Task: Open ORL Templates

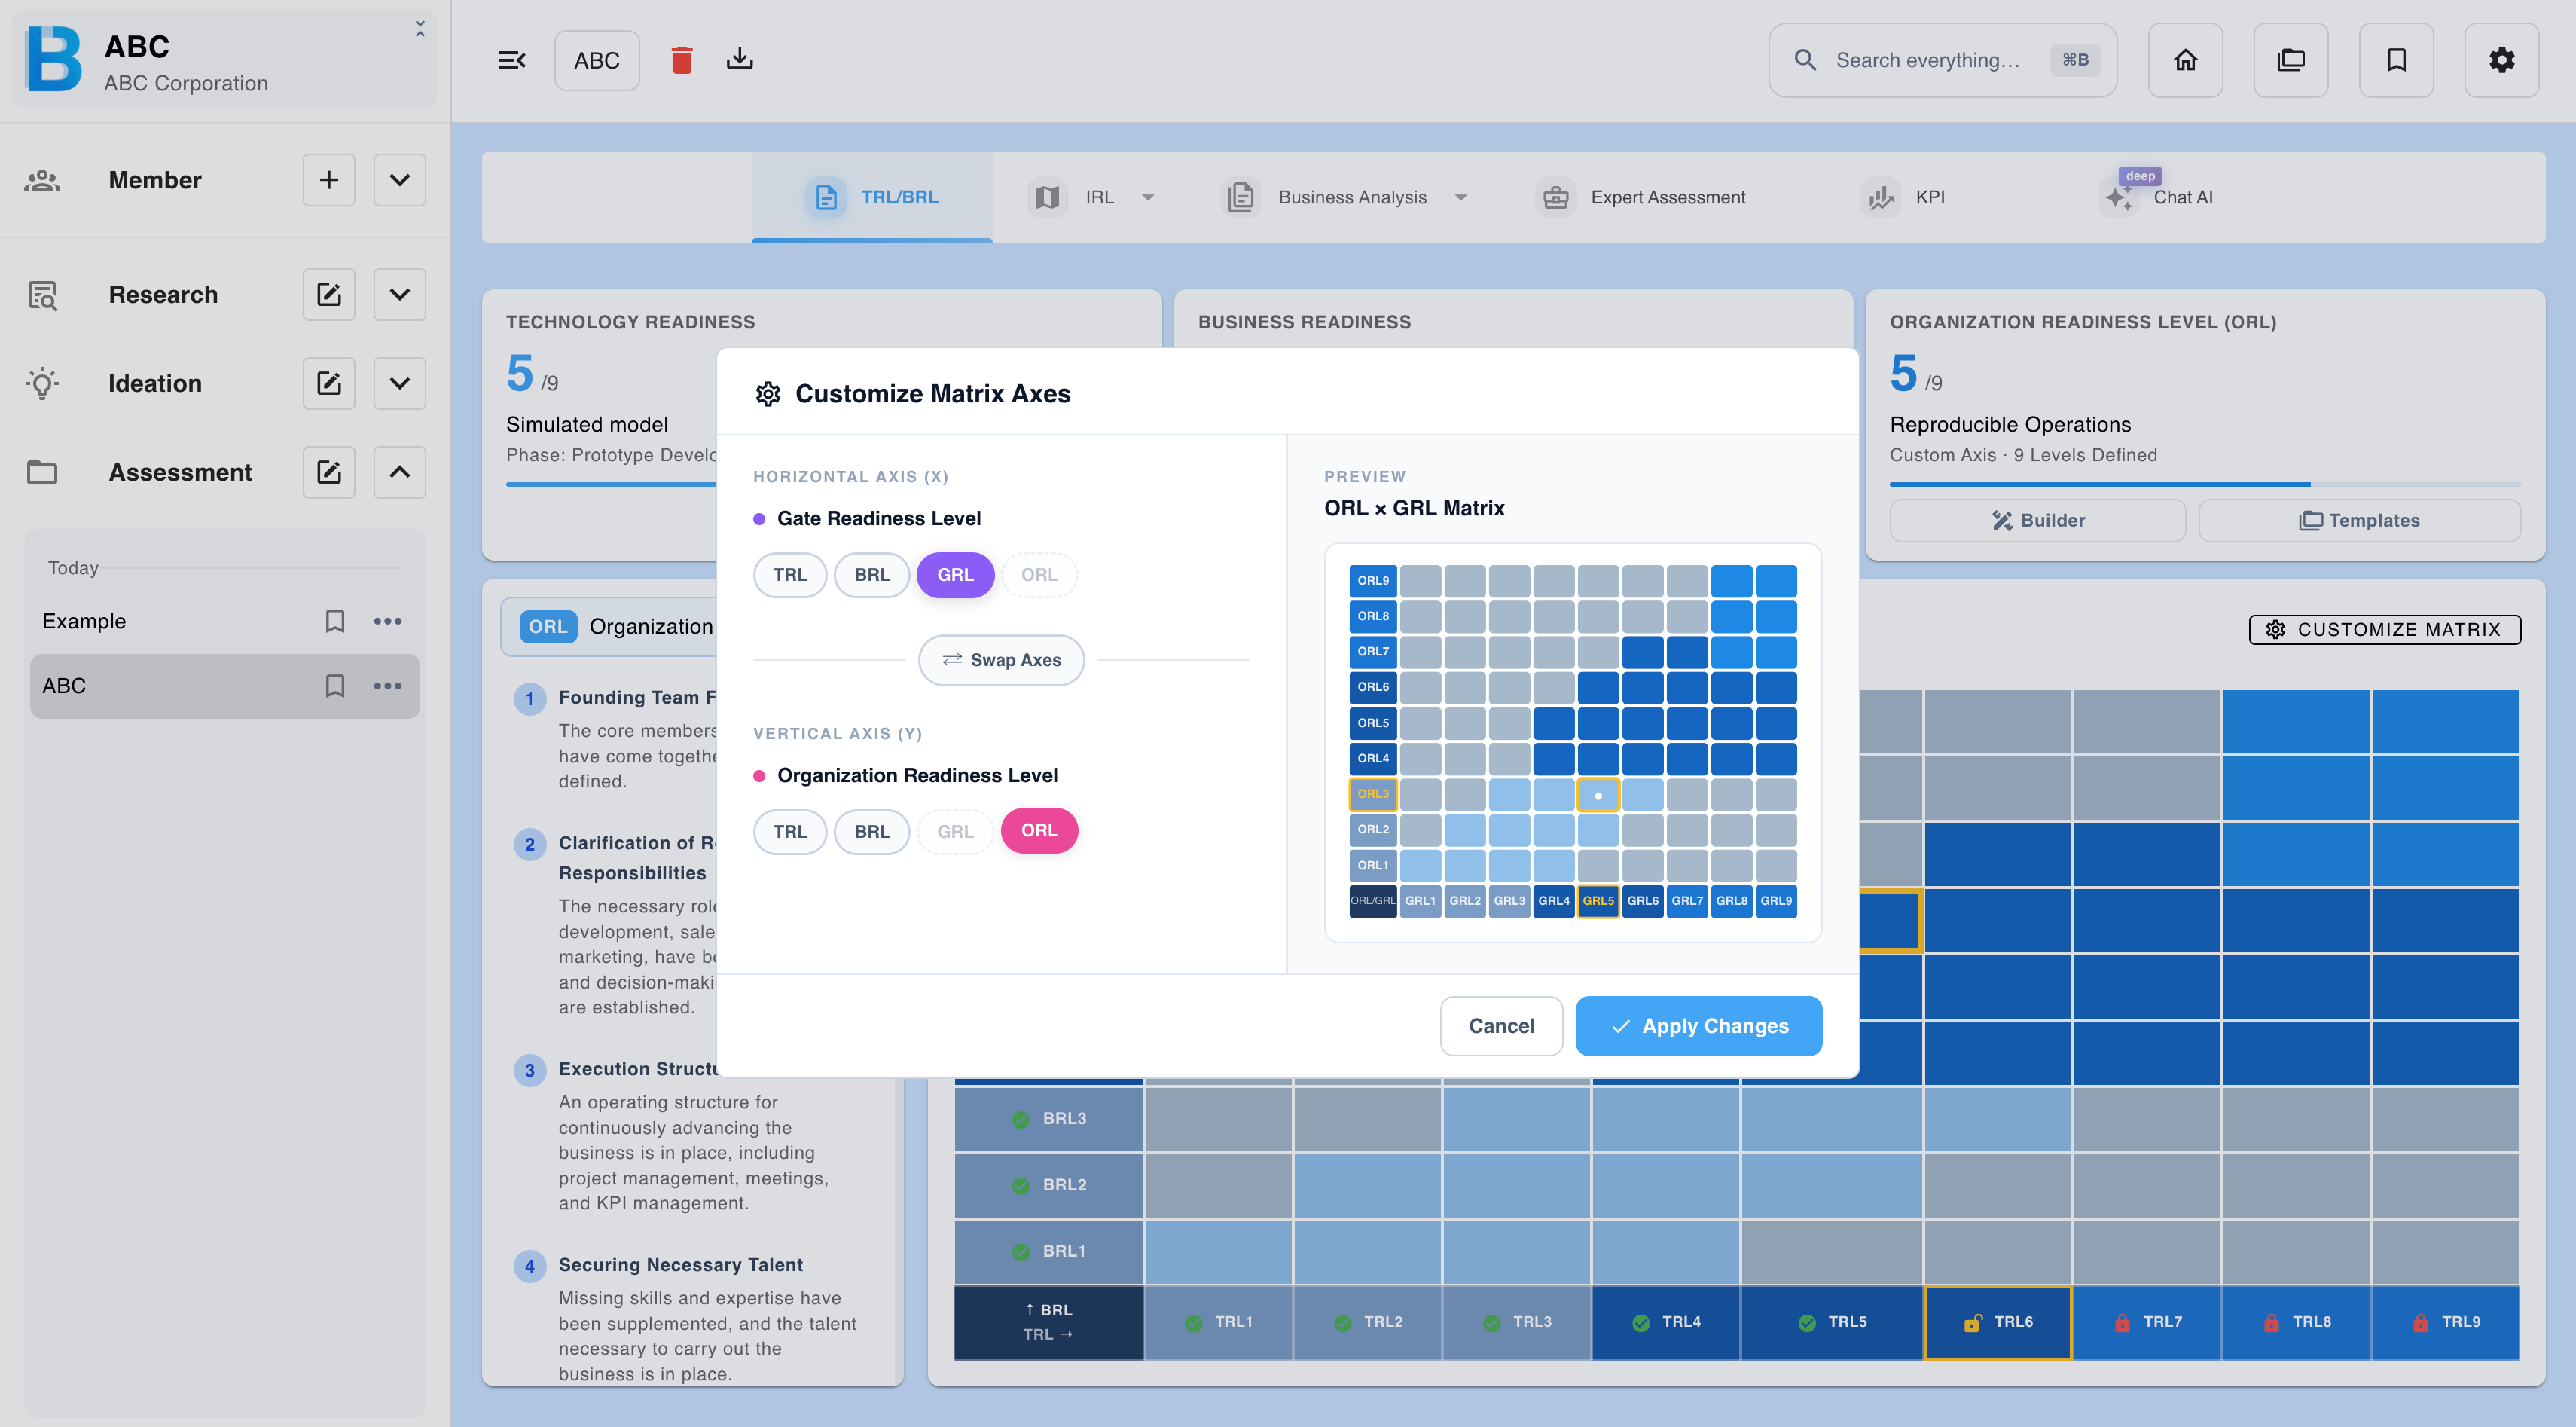Action: pyautogui.click(x=2359, y=520)
